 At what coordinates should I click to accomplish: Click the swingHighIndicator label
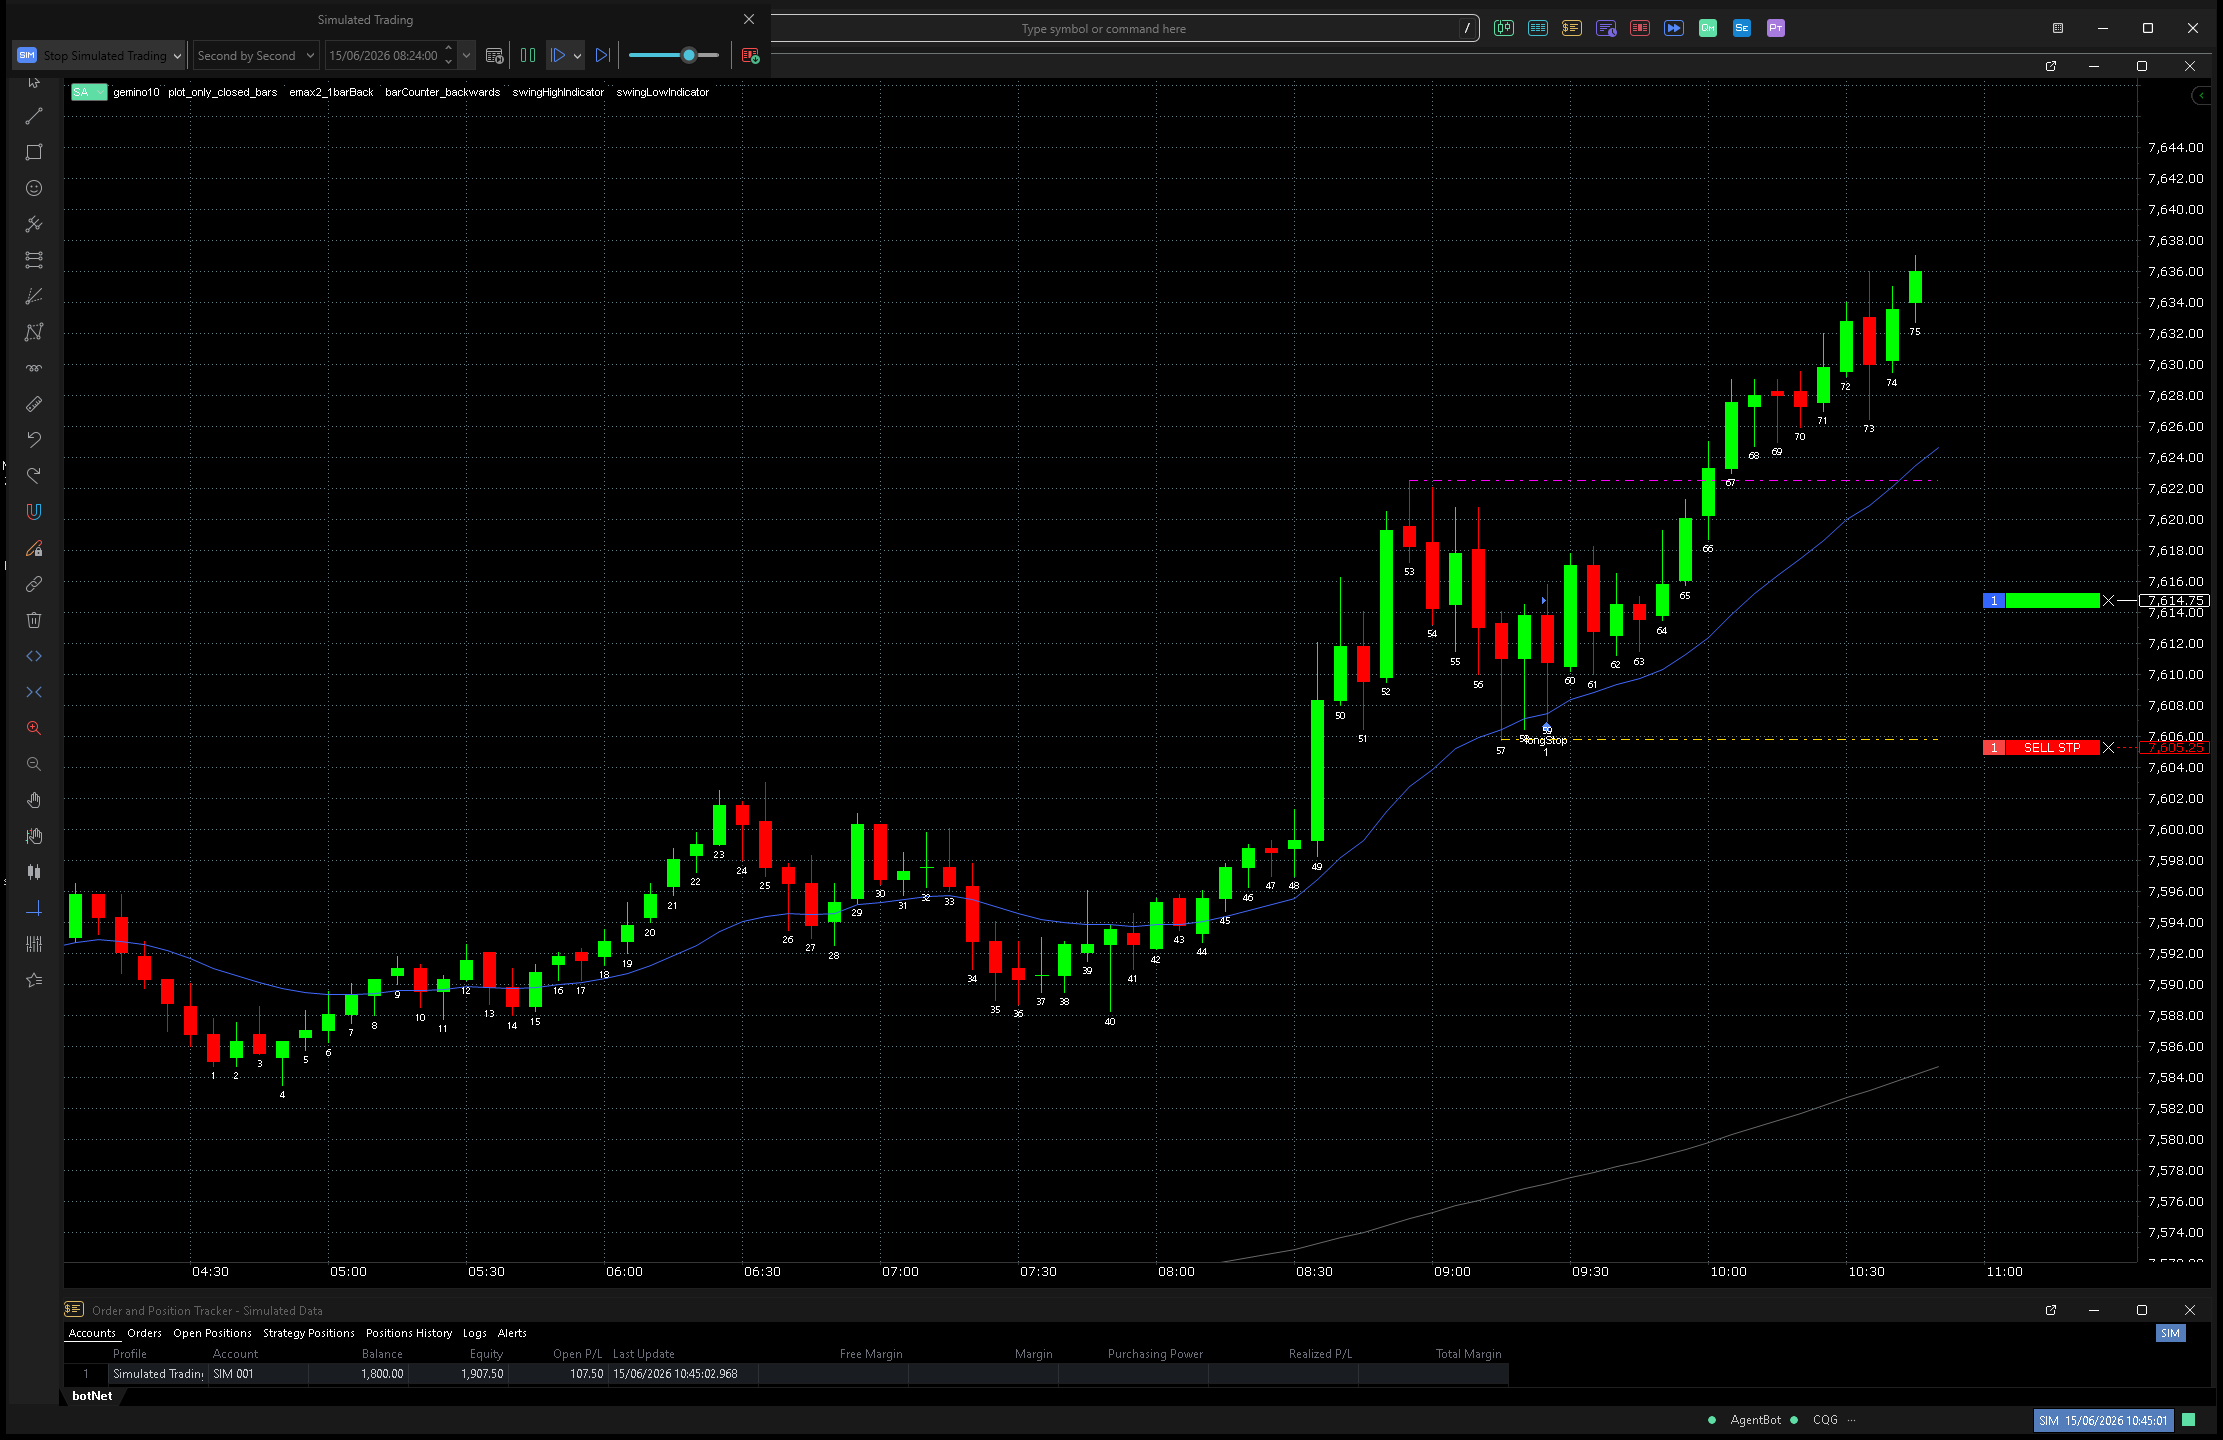click(558, 92)
